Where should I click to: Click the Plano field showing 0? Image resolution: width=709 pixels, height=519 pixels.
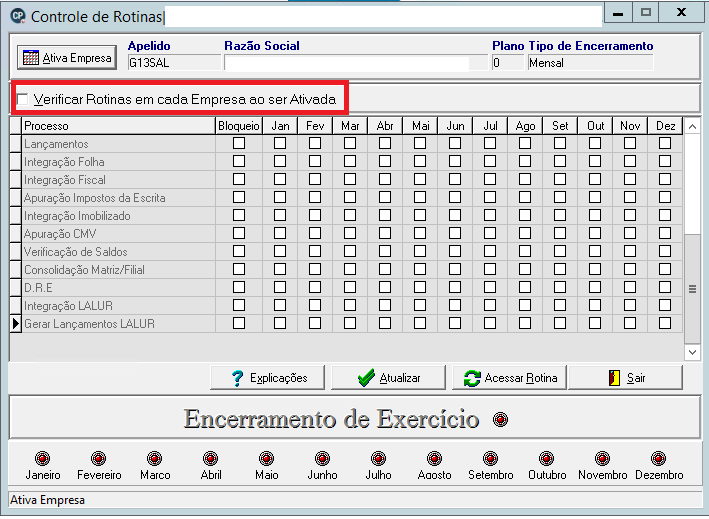[x=508, y=63]
